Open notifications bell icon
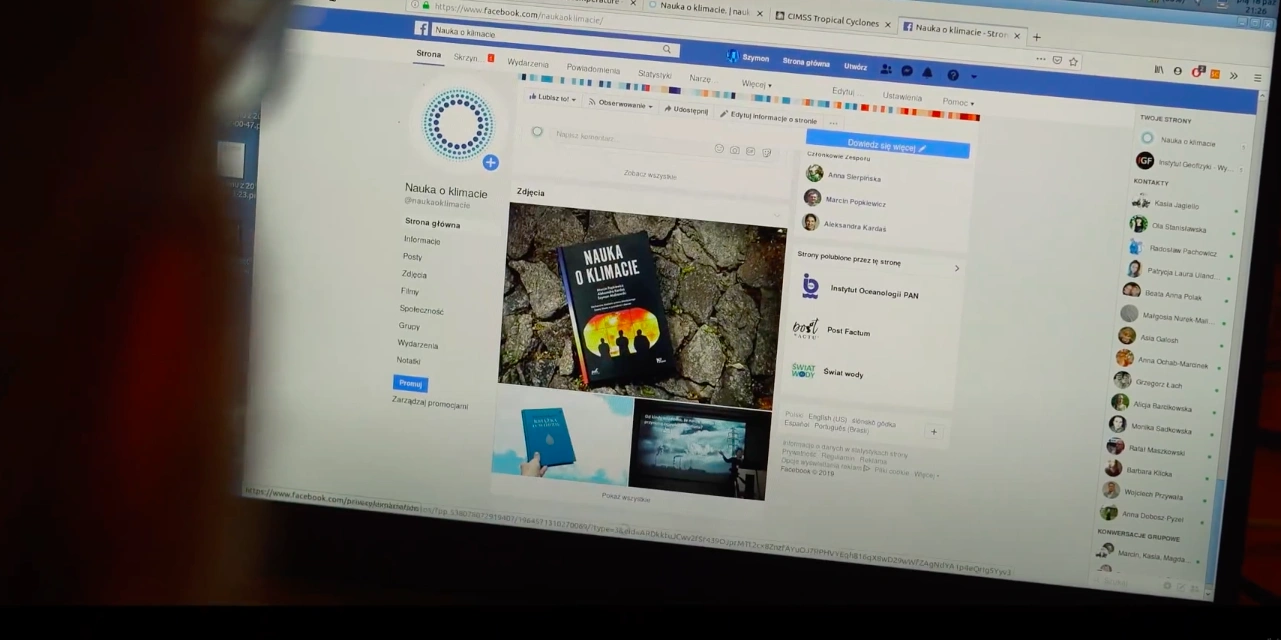The width and height of the screenshot is (1281, 640). pyautogui.click(x=927, y=72)
